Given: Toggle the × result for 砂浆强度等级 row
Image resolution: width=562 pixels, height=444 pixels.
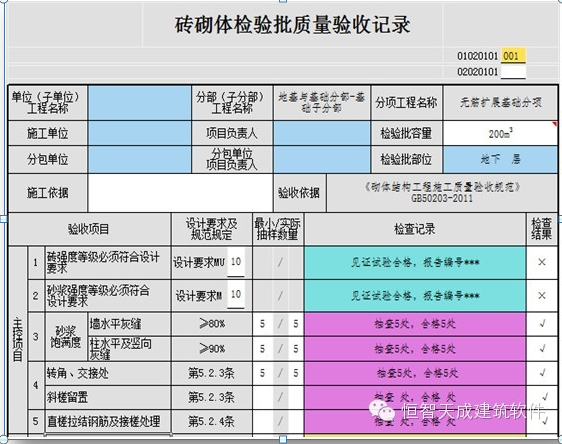Looking at the screenshot, I should point(542,296).
